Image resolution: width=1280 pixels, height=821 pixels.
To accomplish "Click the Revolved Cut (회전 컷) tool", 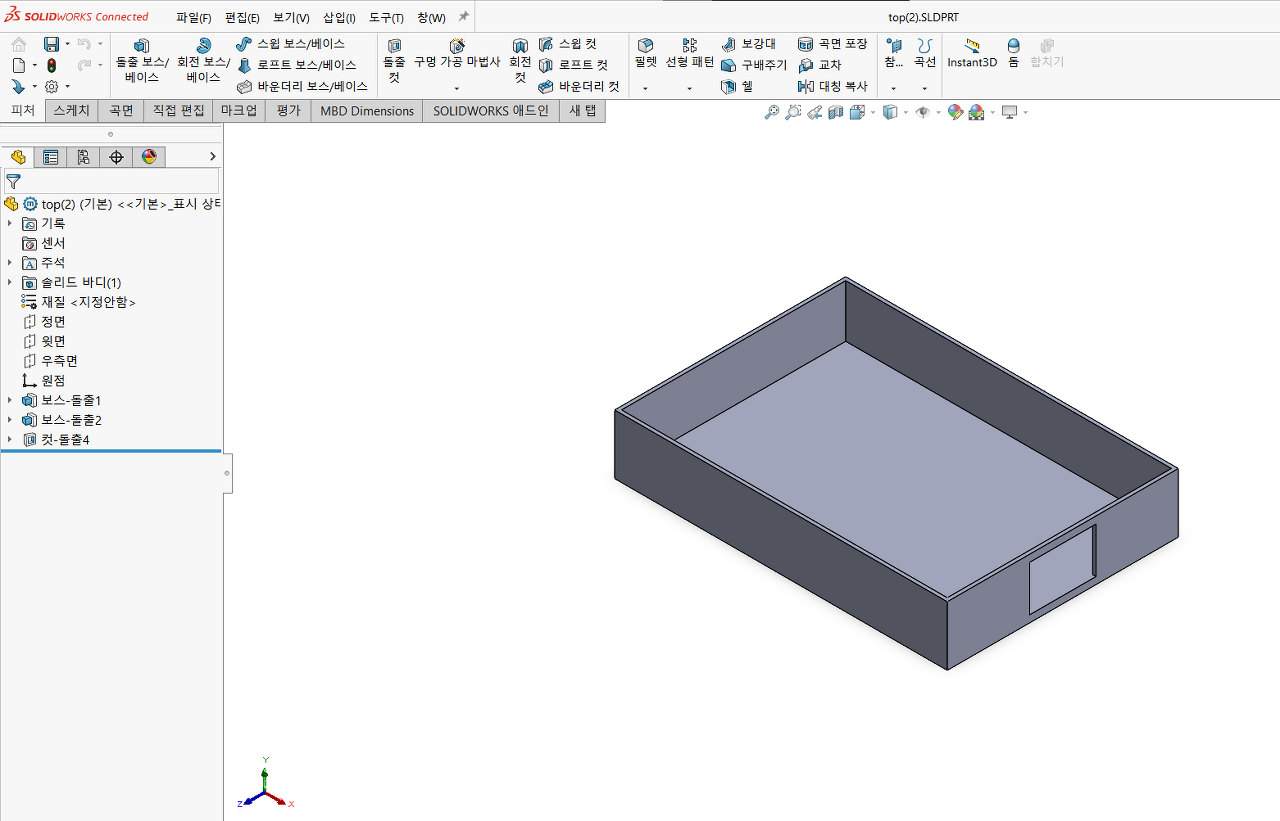I will pos(520,61).
